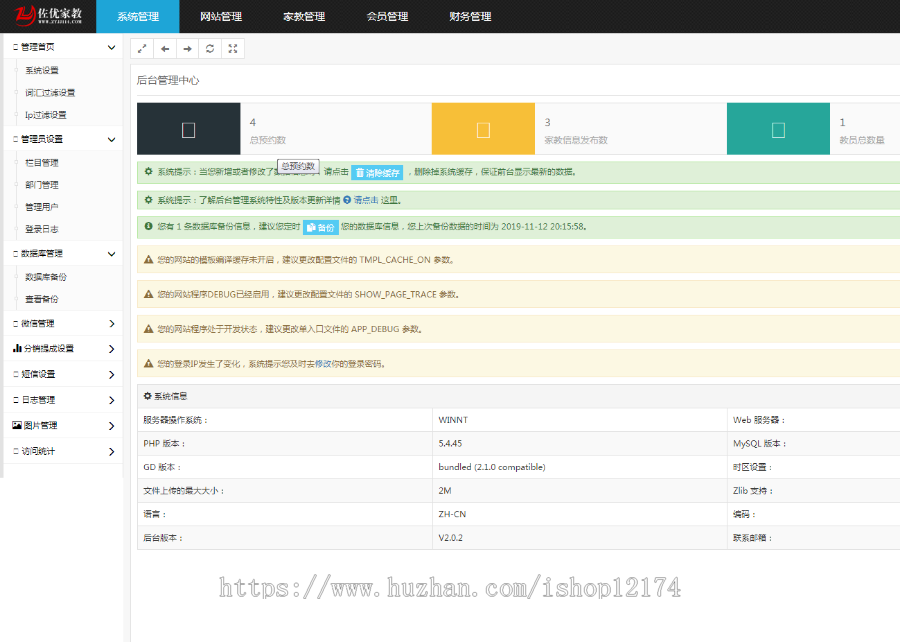Viewport: 900px width, 642px height.
Task: Click warning icon of APP_DEBUG alert
Action: point(149,329)
